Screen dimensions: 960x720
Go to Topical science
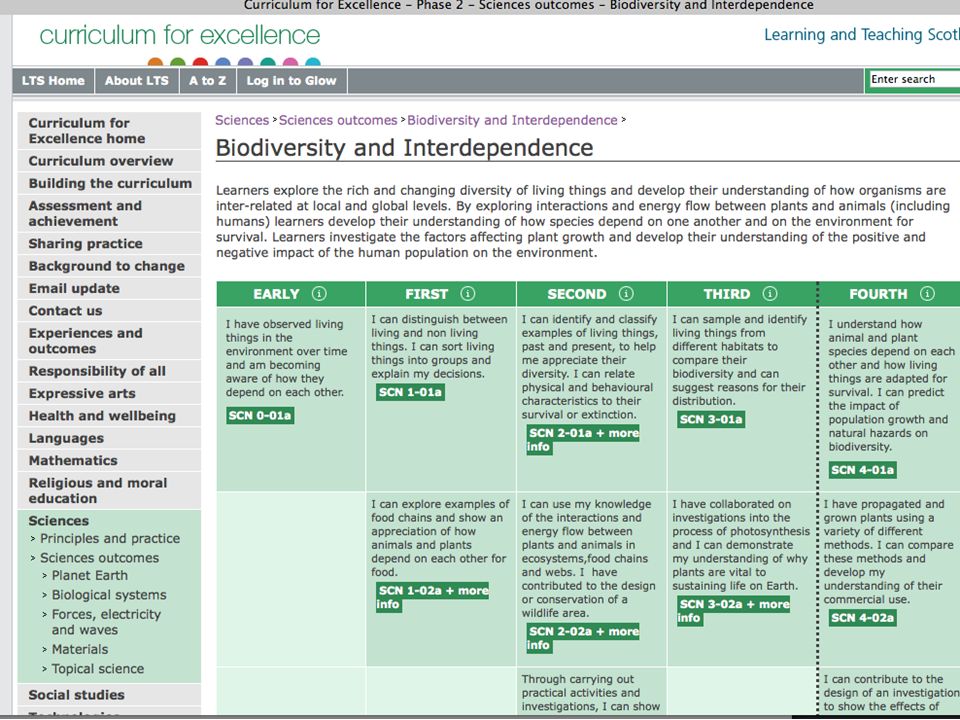pyautogui.click(x=98, y=669)
